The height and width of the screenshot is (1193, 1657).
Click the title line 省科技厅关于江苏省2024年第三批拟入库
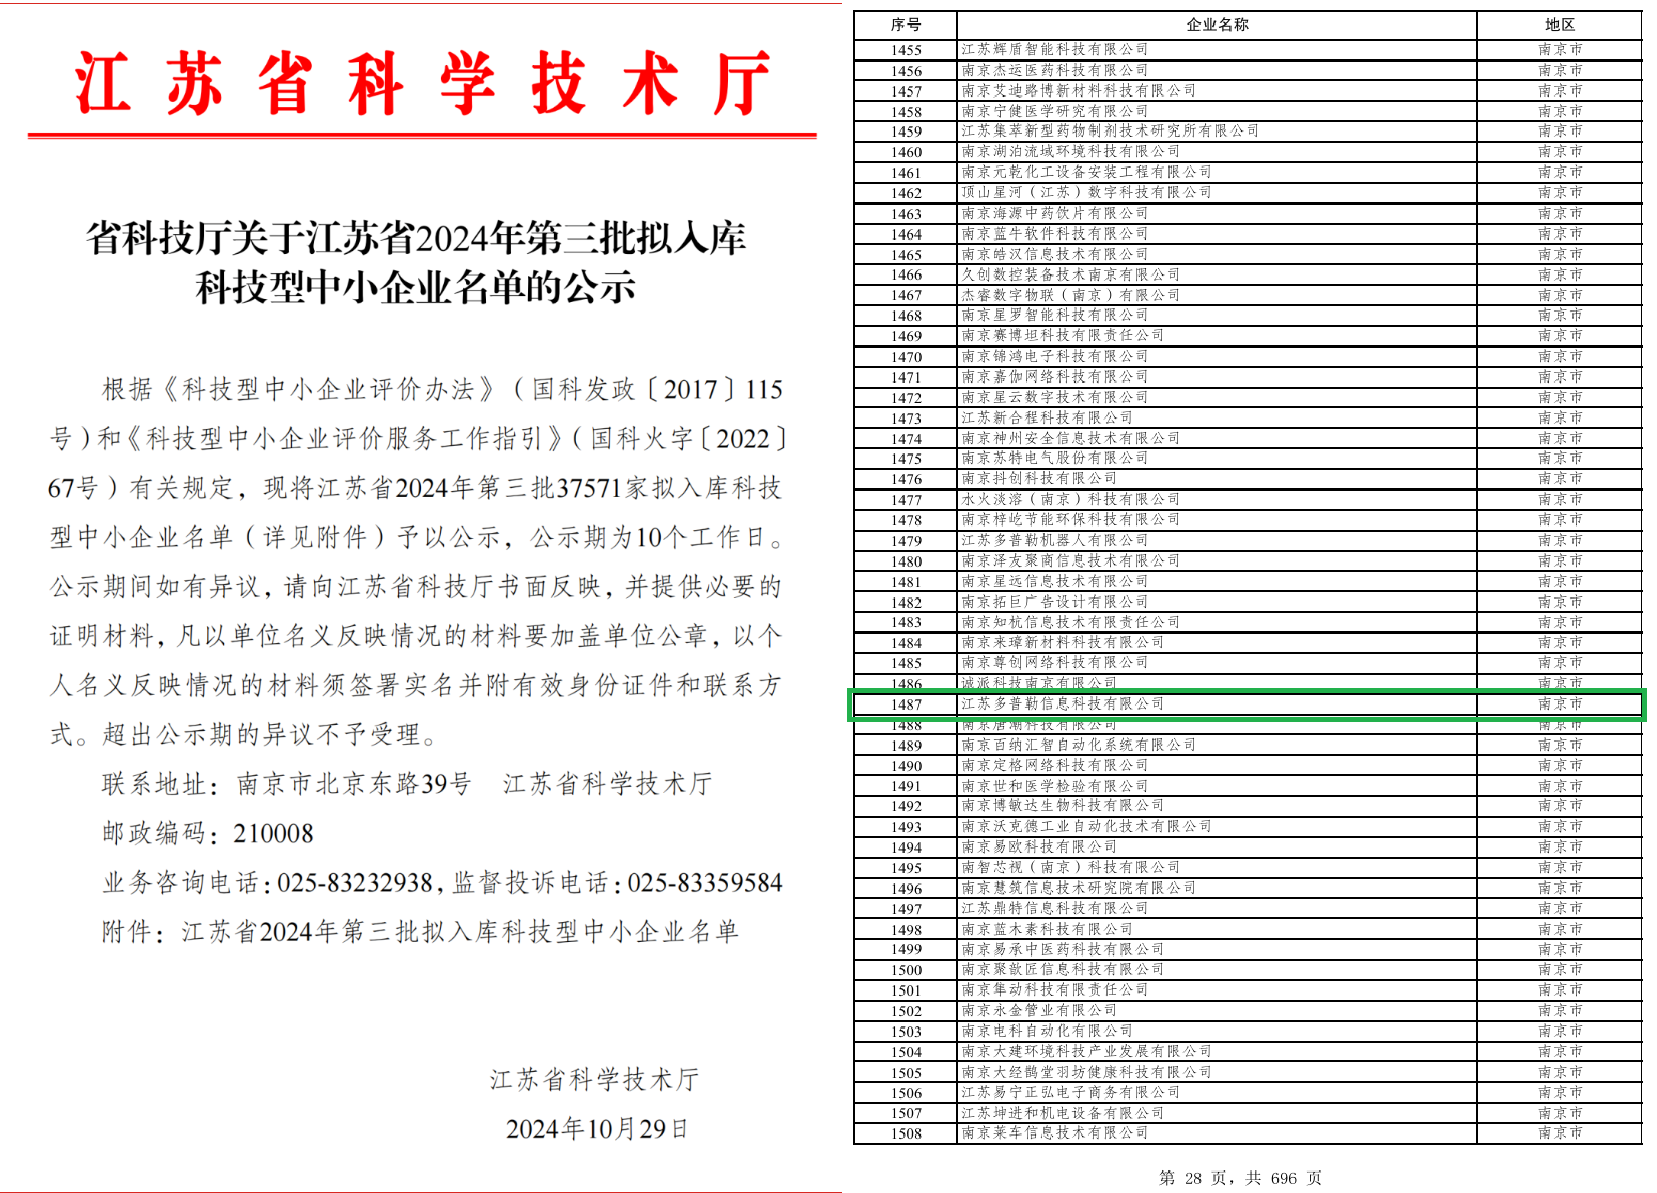(416, 238)
